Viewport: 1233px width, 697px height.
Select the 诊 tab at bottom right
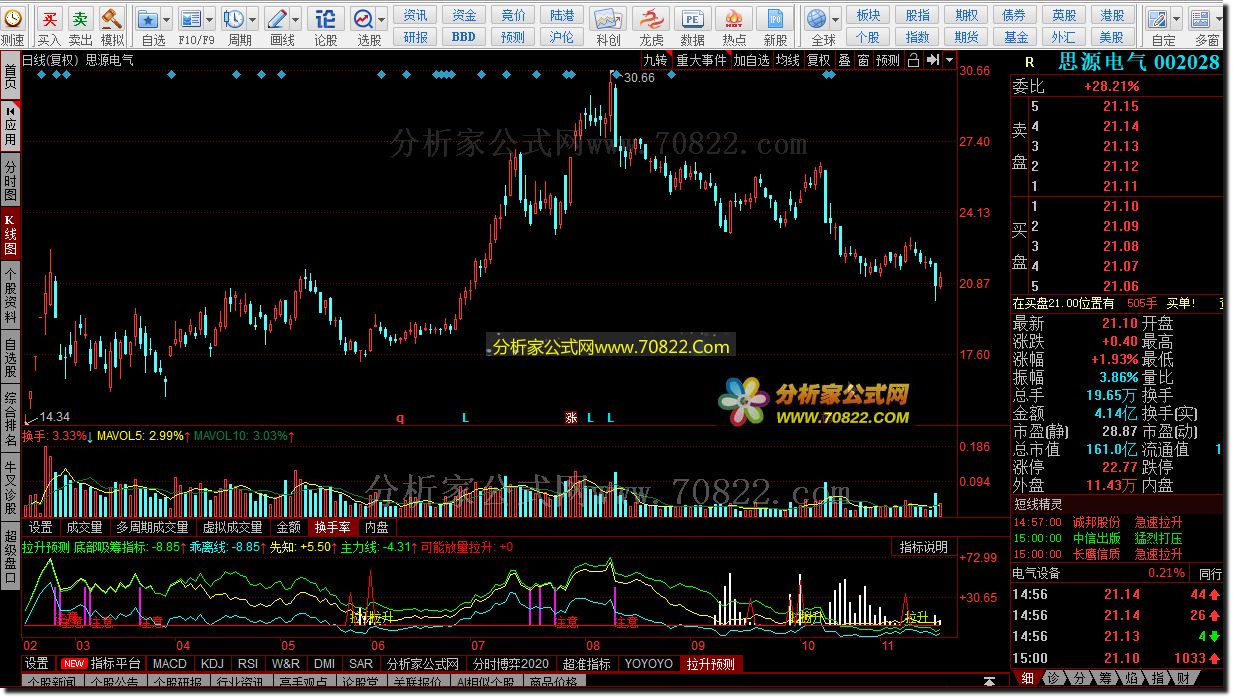point(1053,678)
